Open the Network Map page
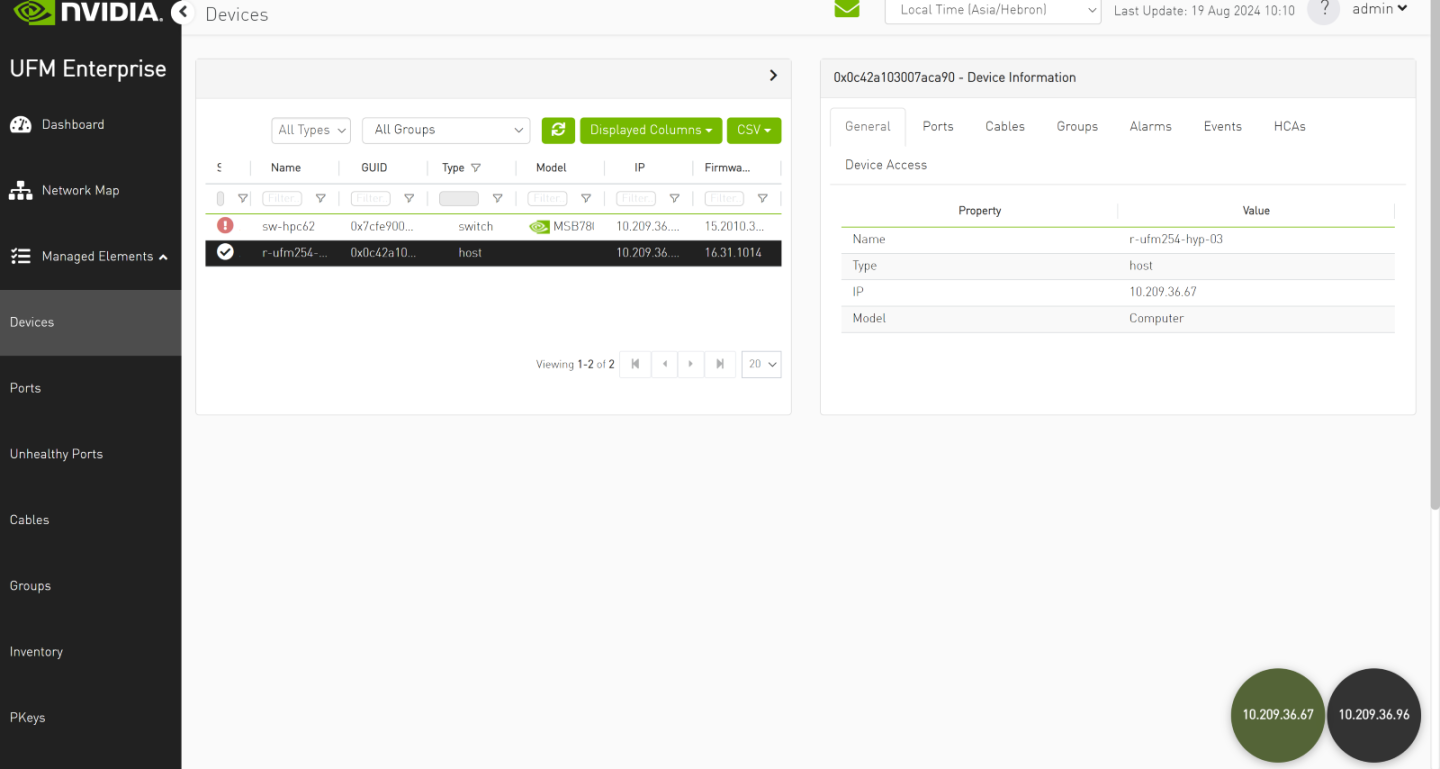Screen dimensions: 1440x769 coord(80,190)
